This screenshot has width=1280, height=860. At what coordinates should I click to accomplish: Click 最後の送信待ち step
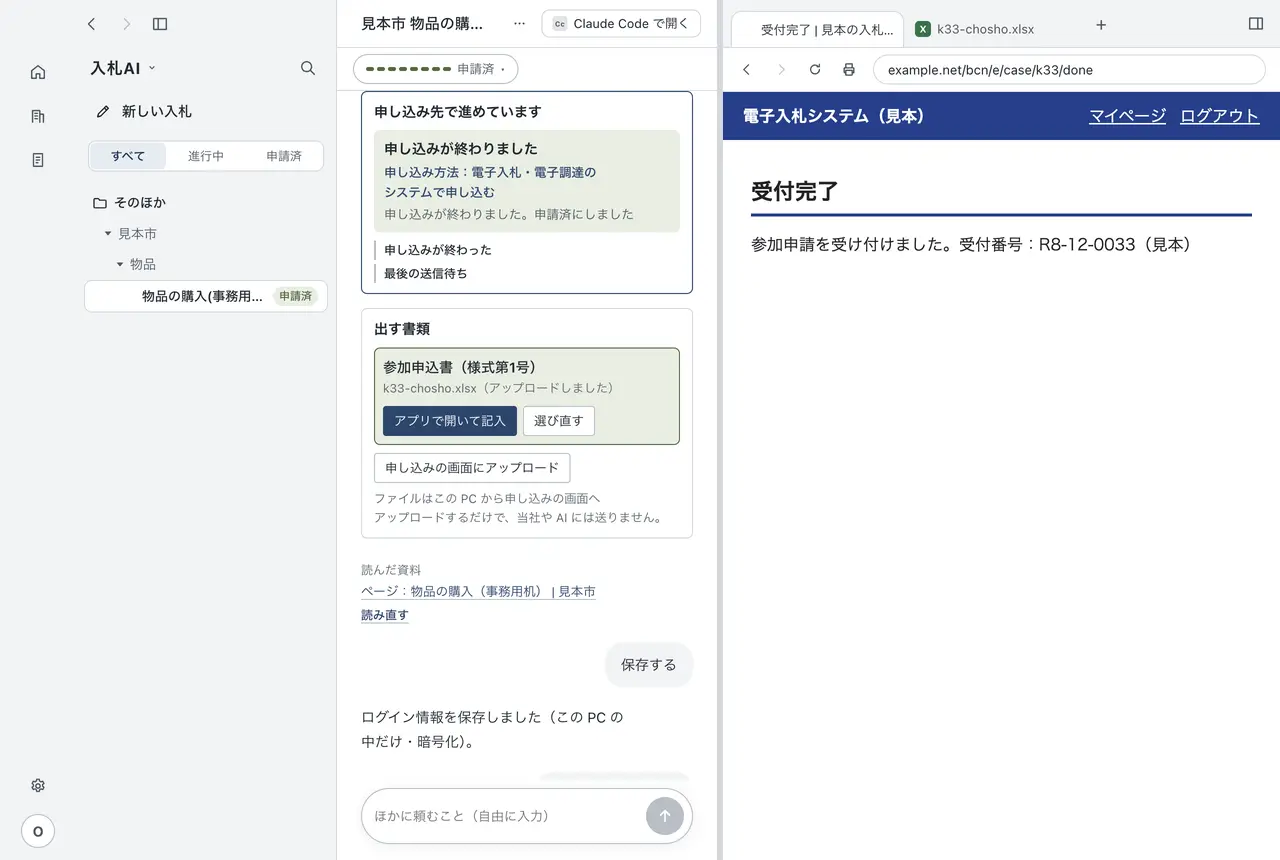pos(426,273)
